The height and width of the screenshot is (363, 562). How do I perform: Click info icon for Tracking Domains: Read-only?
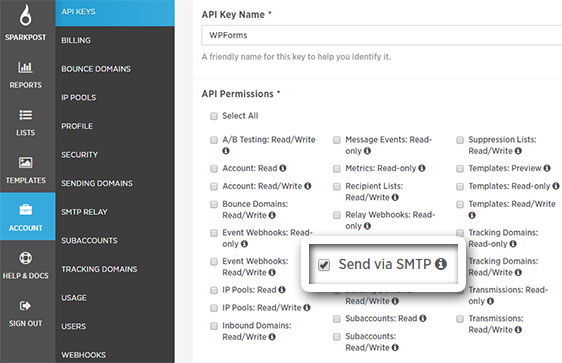513,244
